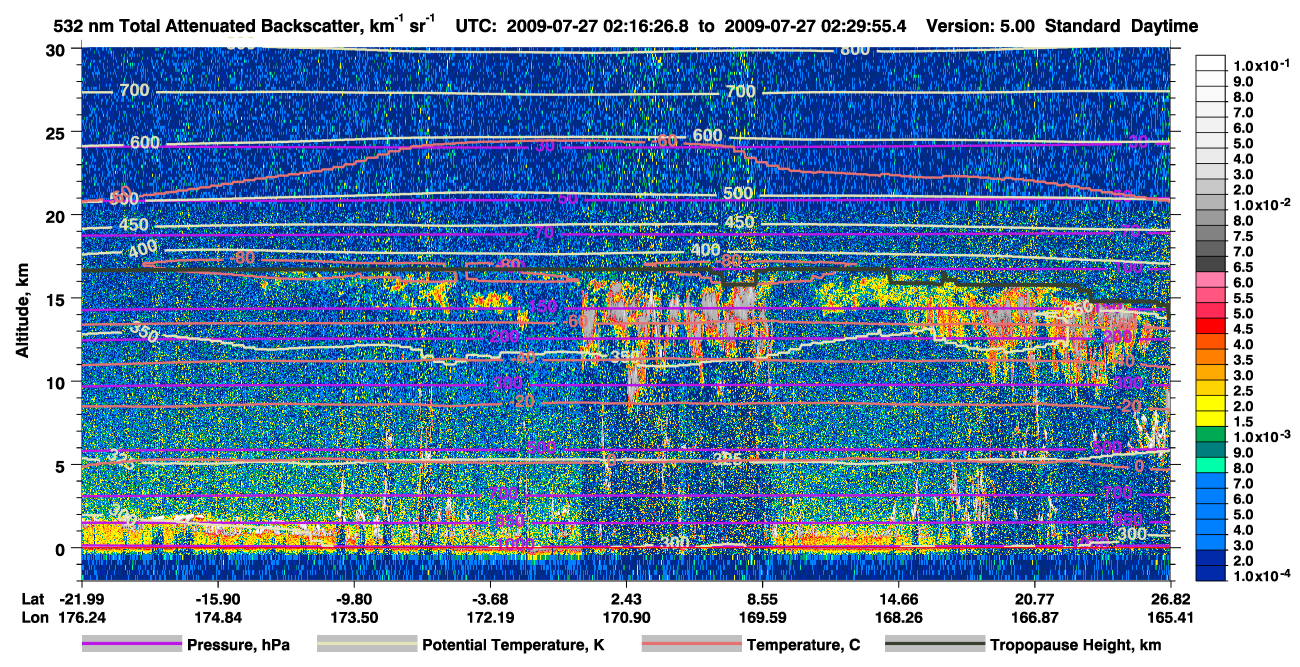Click the altitude axis tick label 0
This screenshot has height=667, width=1300.
coord(63,548)
